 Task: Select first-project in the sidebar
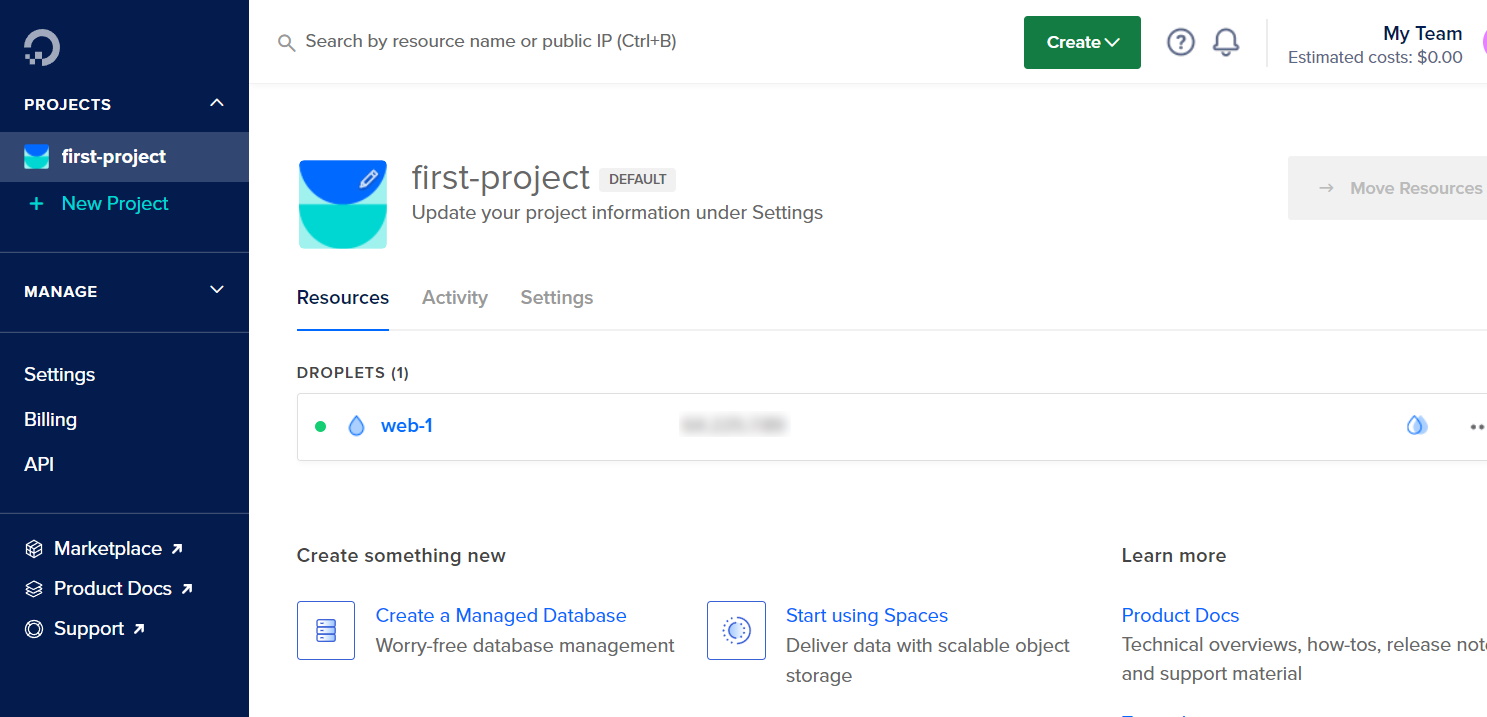(x=124, y=157)
